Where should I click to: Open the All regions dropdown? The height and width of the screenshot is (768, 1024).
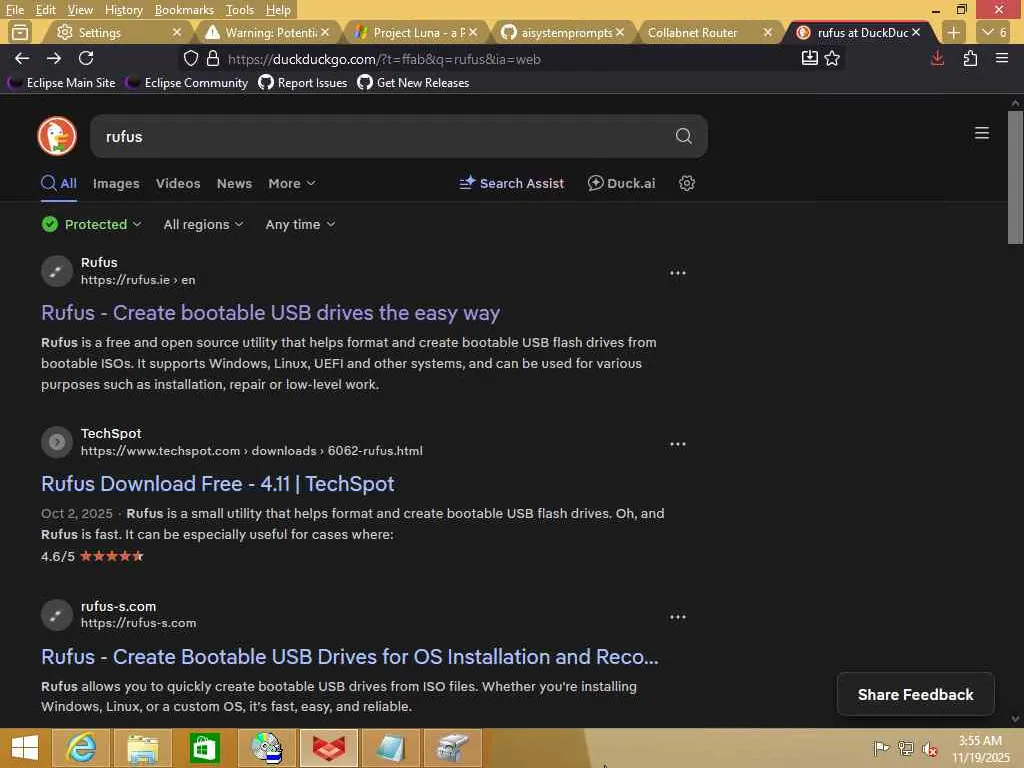pos(203,224)
